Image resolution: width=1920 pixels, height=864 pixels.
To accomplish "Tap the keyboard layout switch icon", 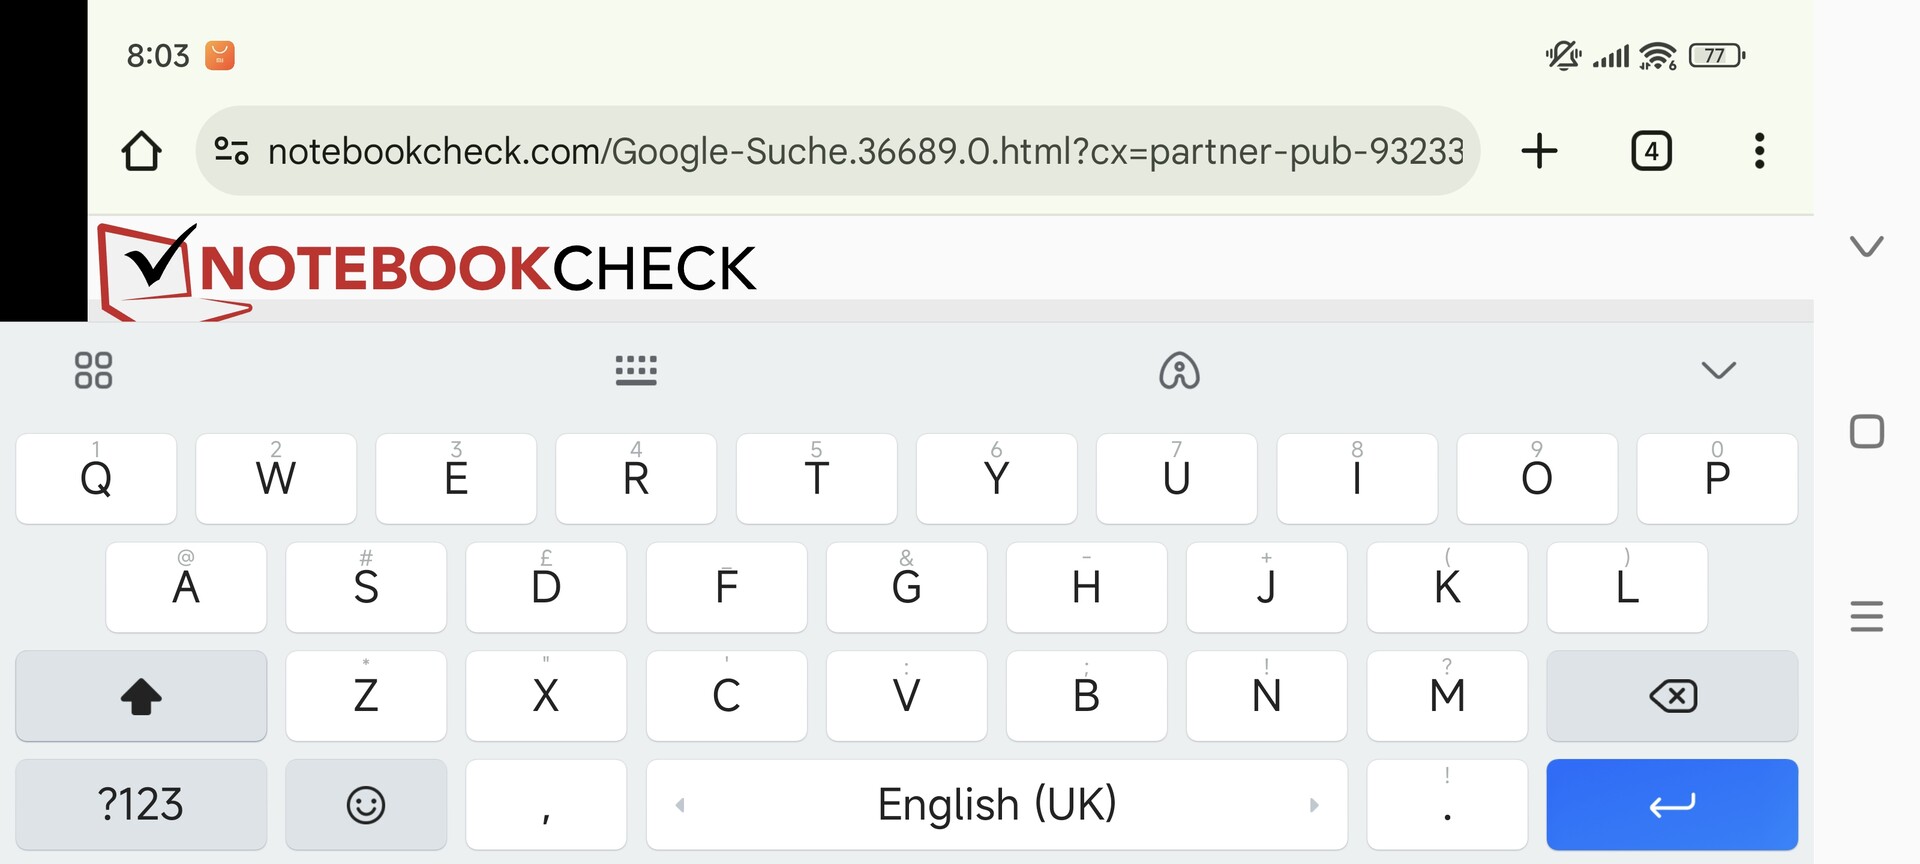I will pos(636,370).
